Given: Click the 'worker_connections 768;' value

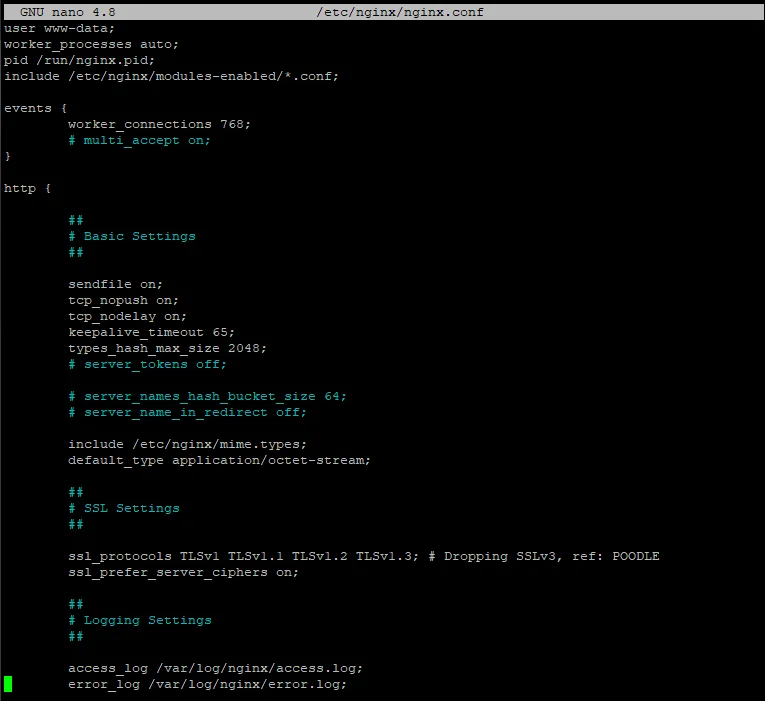Looking at the screenshot, I should 159,124.
